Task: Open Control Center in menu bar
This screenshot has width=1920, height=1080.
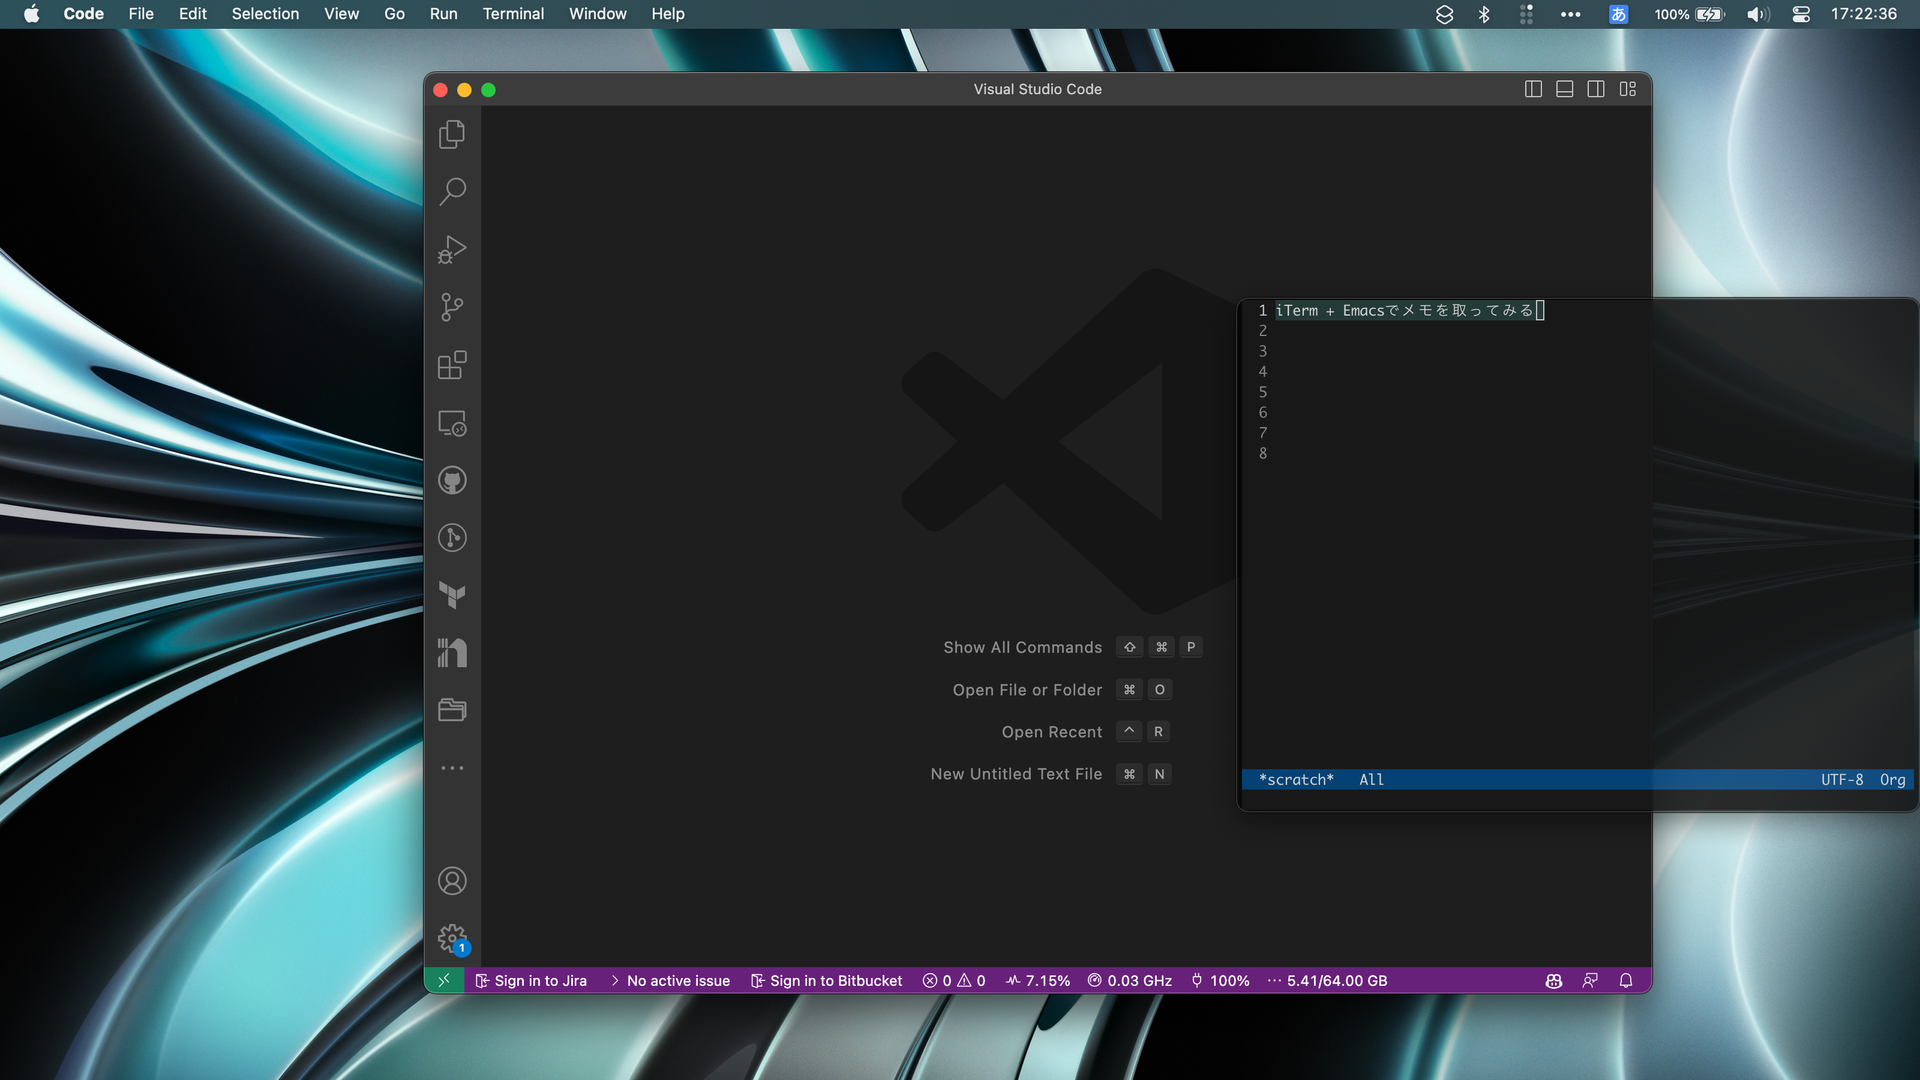Action: (x=1801, y=14)
